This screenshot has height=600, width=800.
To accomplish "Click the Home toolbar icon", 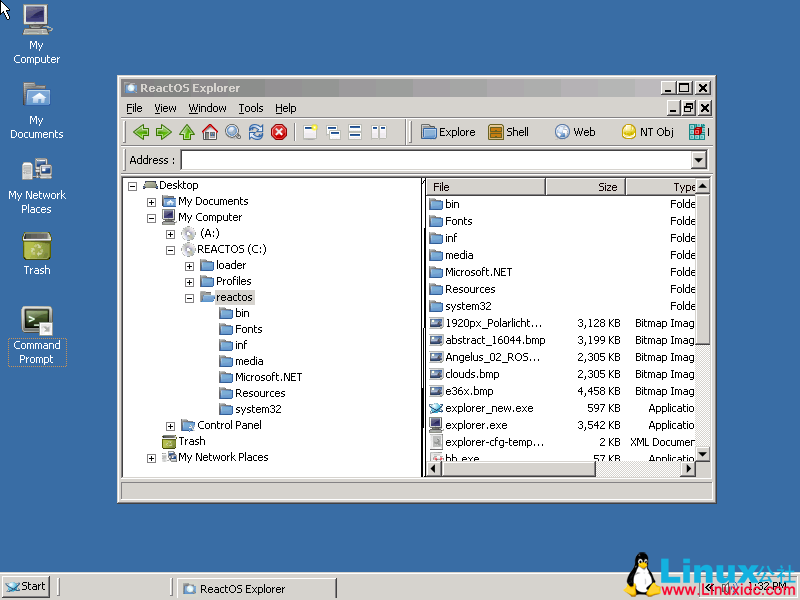I will click(210, 132).
